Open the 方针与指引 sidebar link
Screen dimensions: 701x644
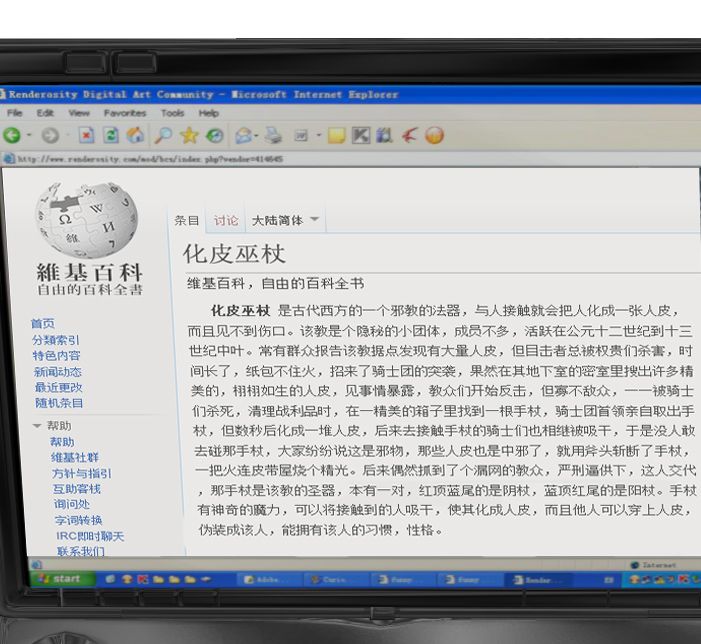81,473
